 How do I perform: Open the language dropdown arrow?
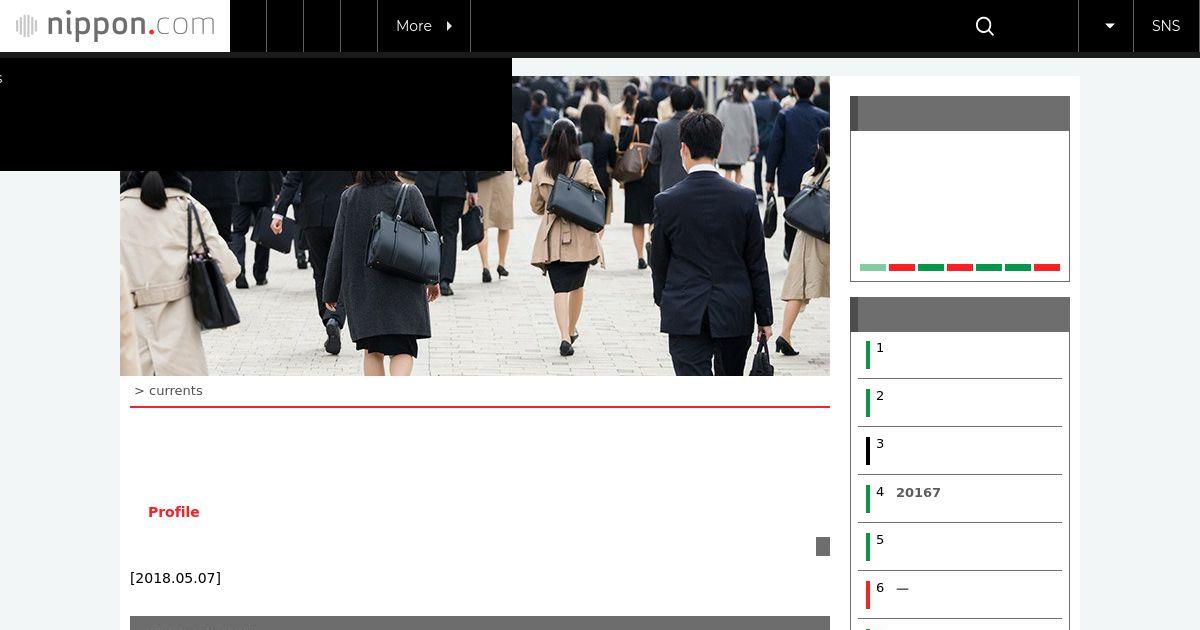1106,26
